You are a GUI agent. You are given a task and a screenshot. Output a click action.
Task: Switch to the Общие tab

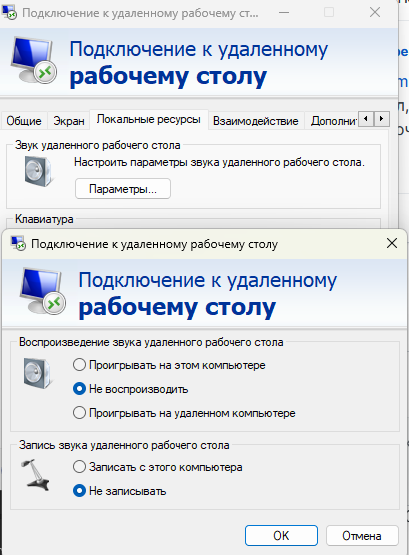coord(24,121)
